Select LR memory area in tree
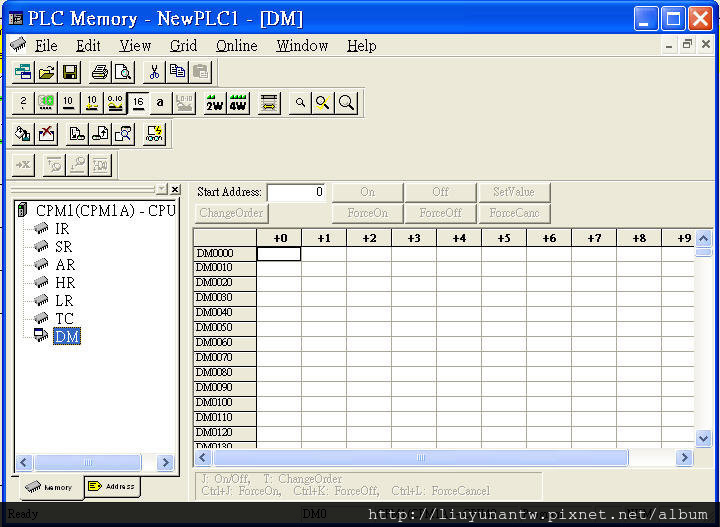Viewport: 720px width, 527px height. pos(64,300)
